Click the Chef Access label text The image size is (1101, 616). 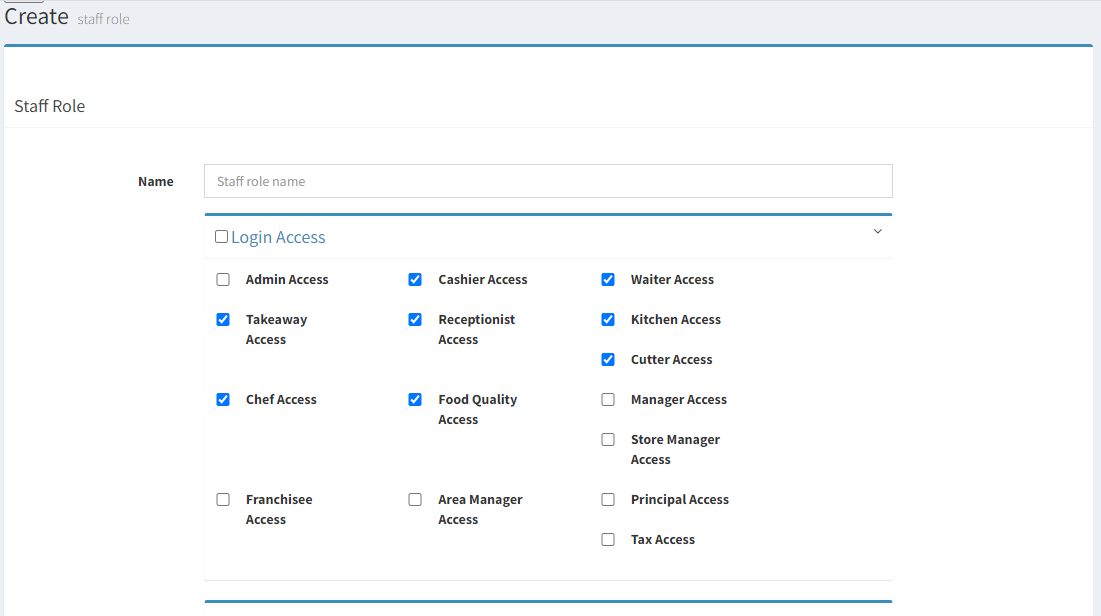[x=281, y=400]
